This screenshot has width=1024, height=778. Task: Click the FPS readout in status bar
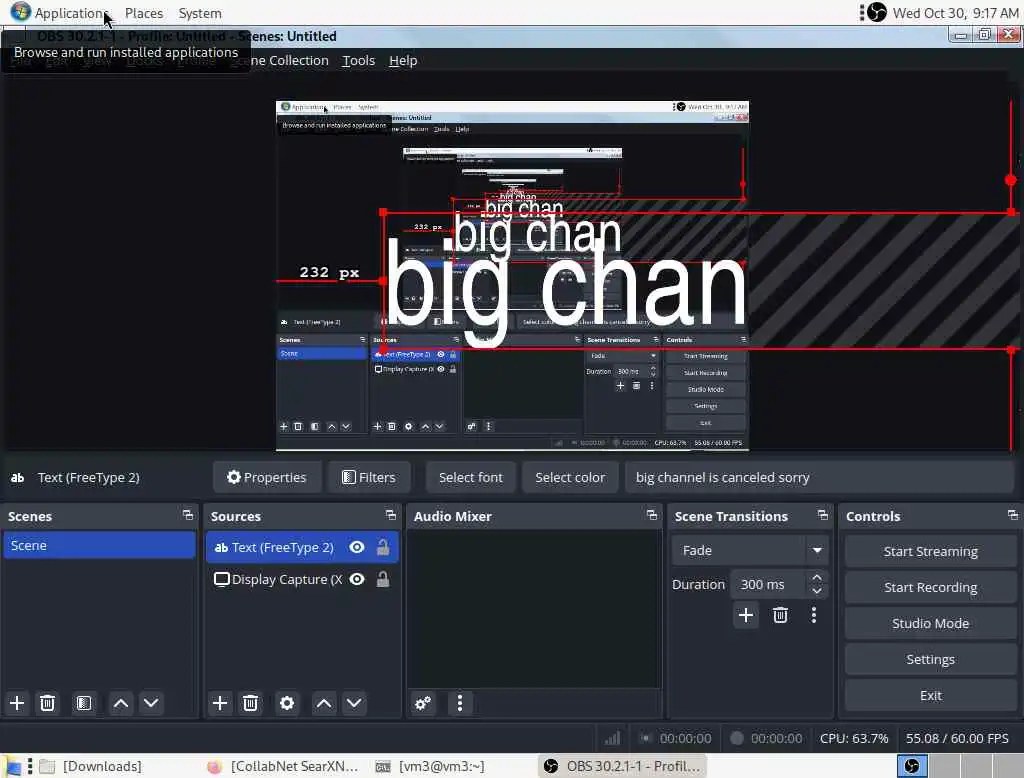[957, 738]
